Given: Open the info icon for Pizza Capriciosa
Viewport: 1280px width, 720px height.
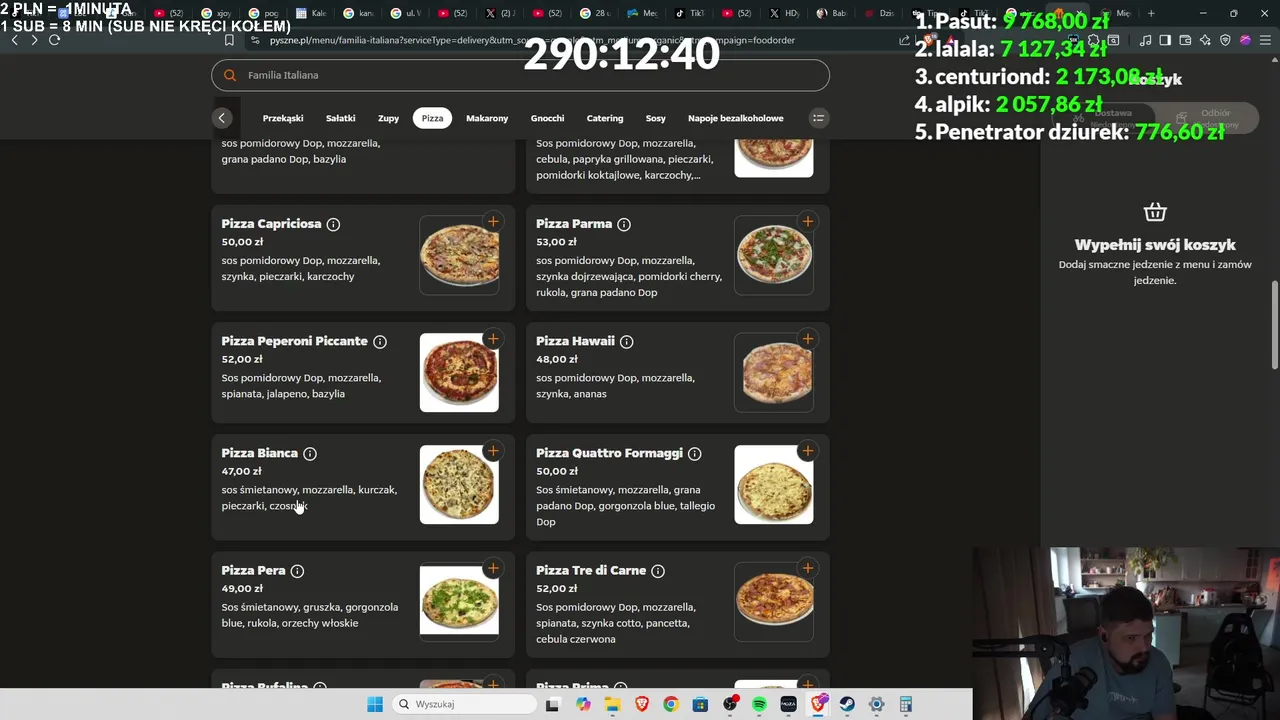Looking at the screenshot, I should [333, 224].
